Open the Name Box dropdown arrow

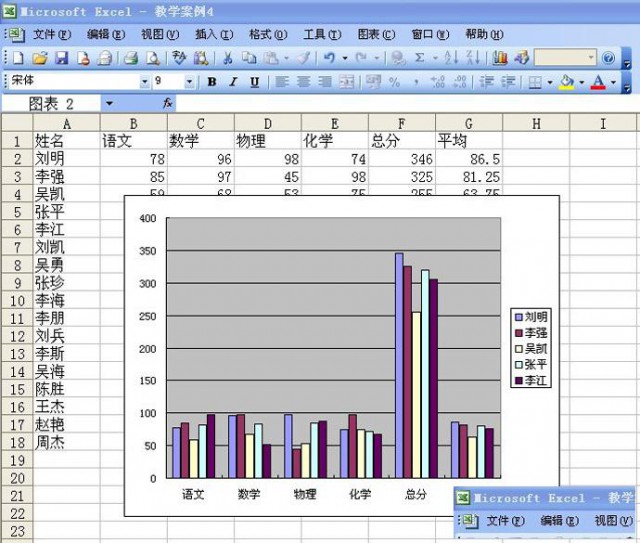[109, 103]
